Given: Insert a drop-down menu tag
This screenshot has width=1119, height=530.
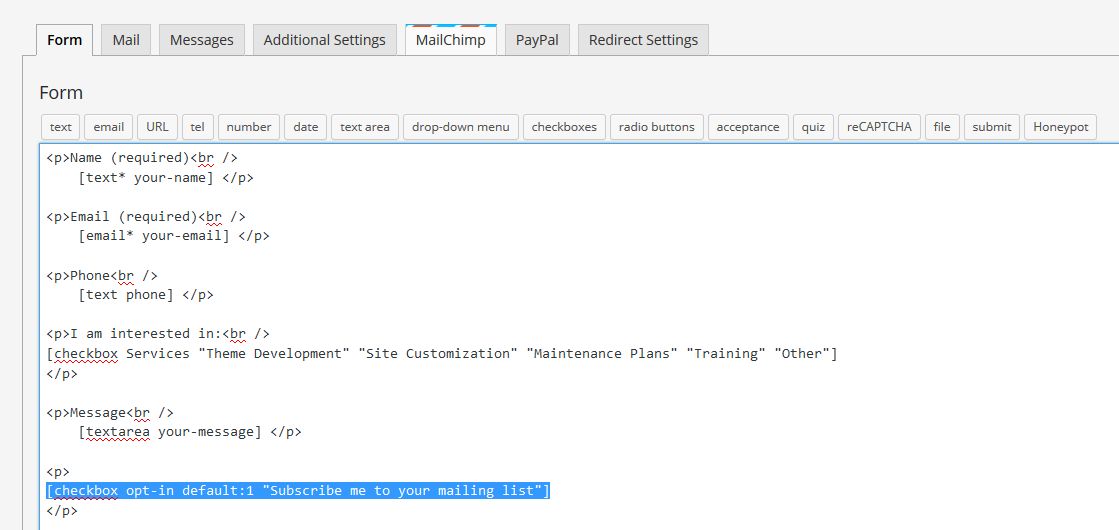Looking at the screenshot, I should coord(460,127).
